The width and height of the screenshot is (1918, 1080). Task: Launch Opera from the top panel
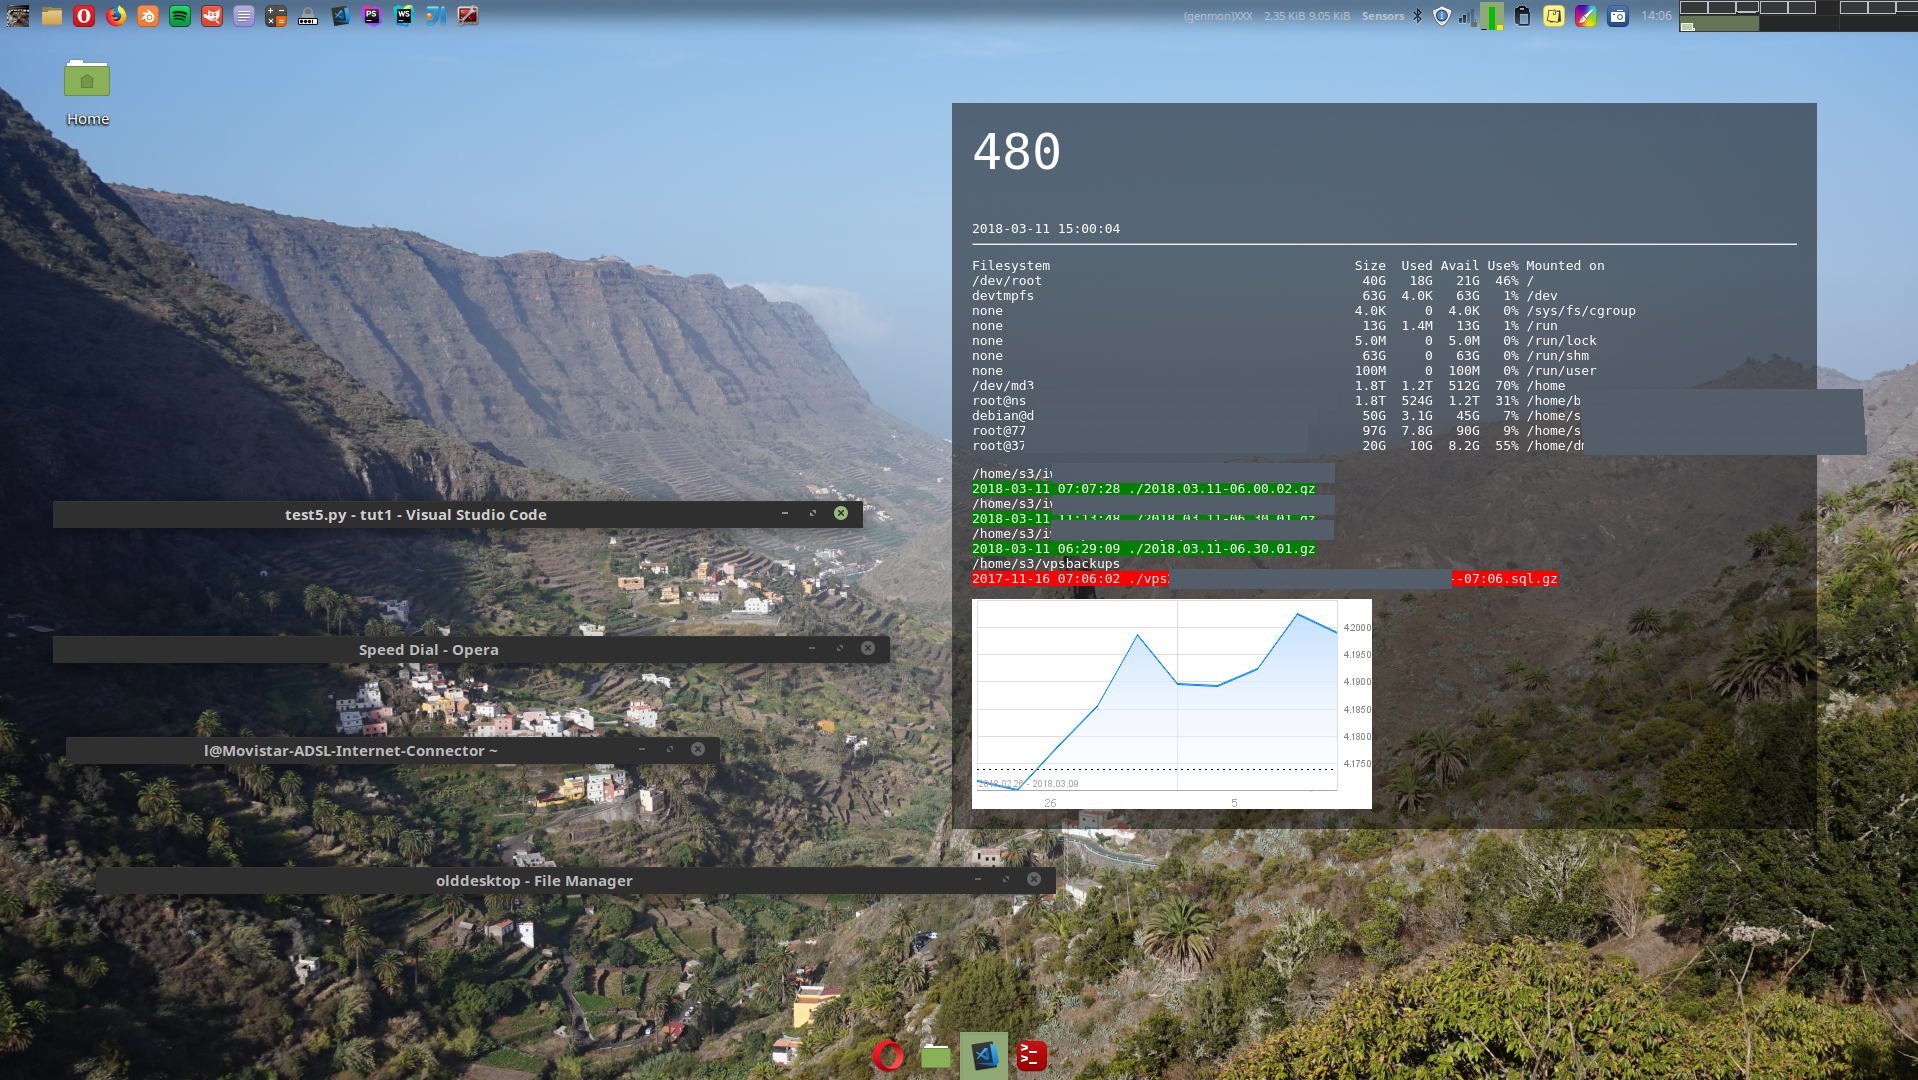[x=84, y=16]
